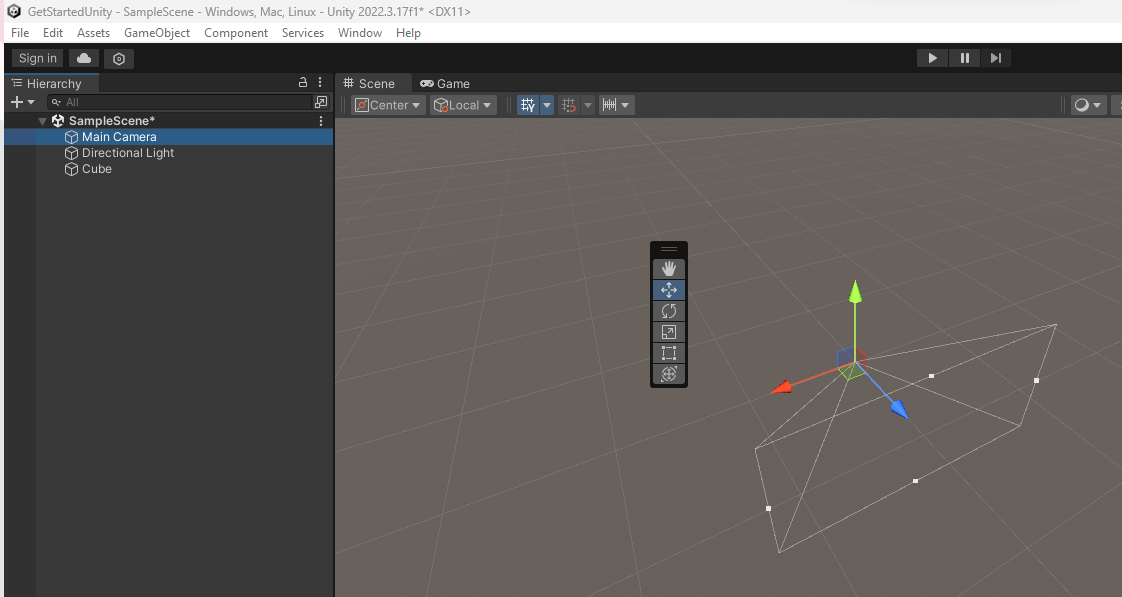Screen dimensions: 1122x597
Task: Open the Services menu
Action: 303,33
